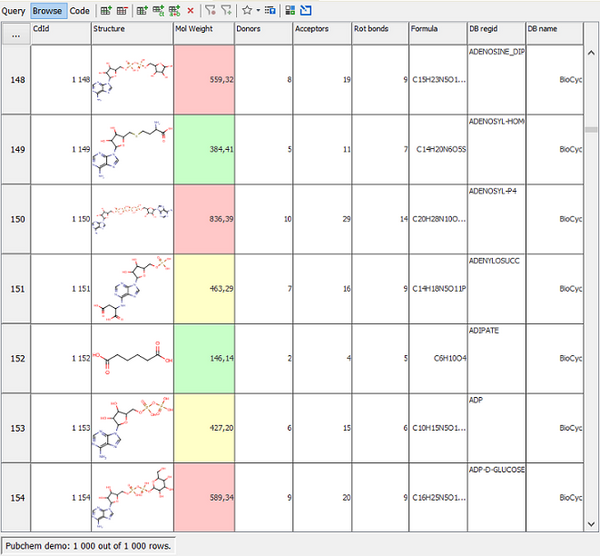
Task: Click the blue window icon at toolbar end
Action: tap(305, 10)
